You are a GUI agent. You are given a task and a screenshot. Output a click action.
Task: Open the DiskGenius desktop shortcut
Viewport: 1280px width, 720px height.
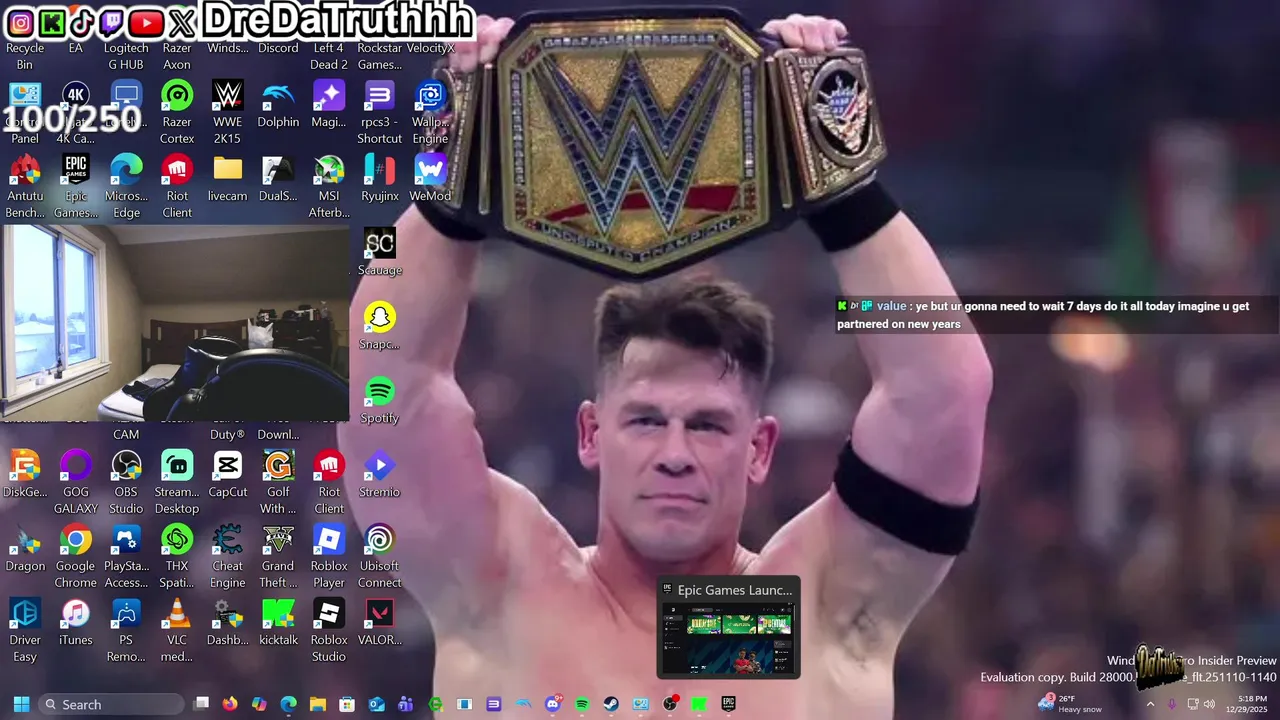click(x=25, y=474)
